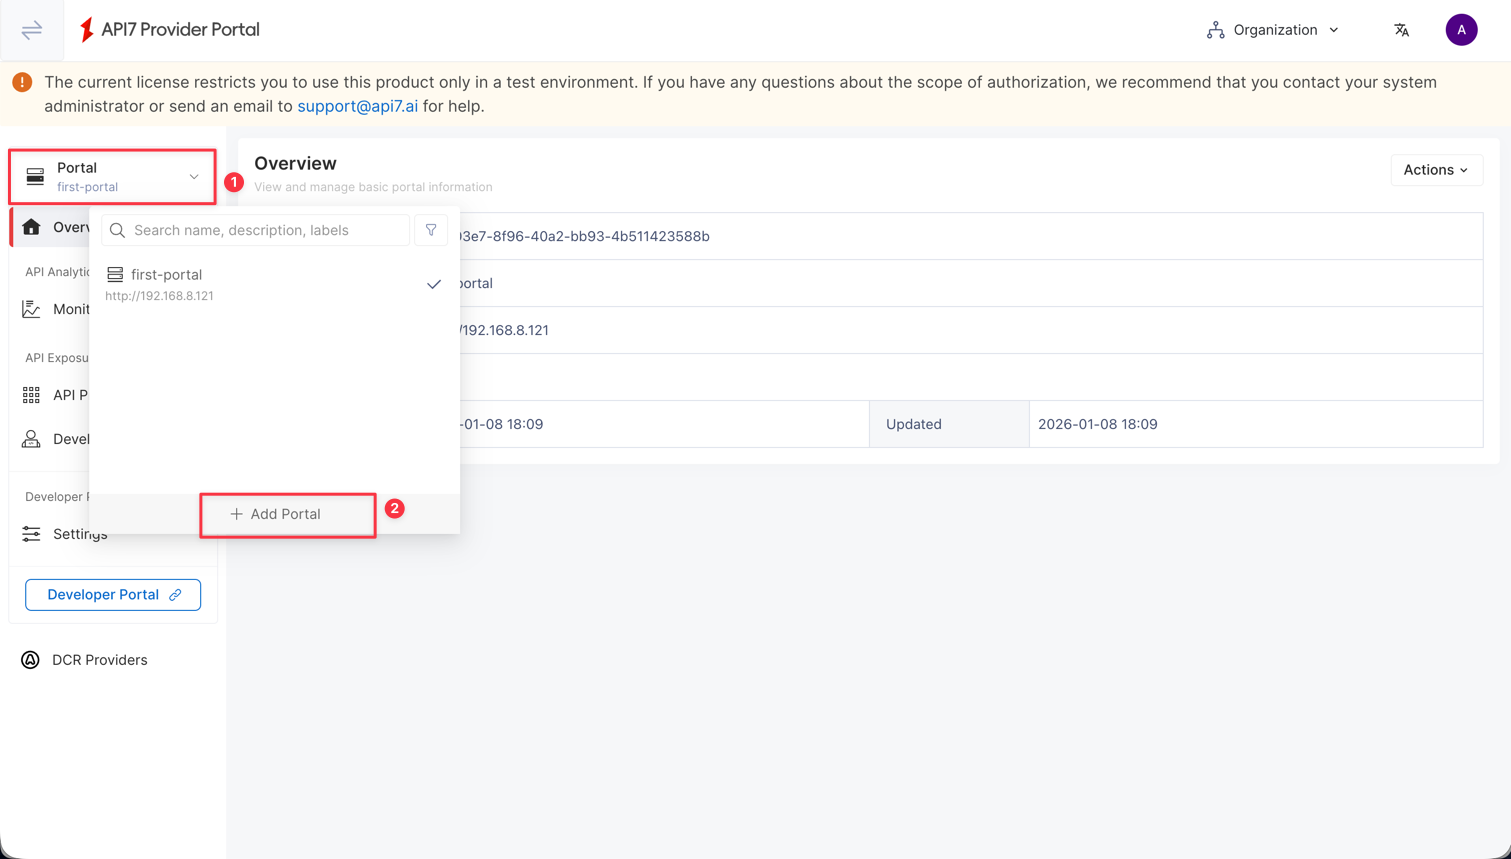Click the Settings sliders icon
The height and width of the screenshot is (859, 1511).
point(32,534)
